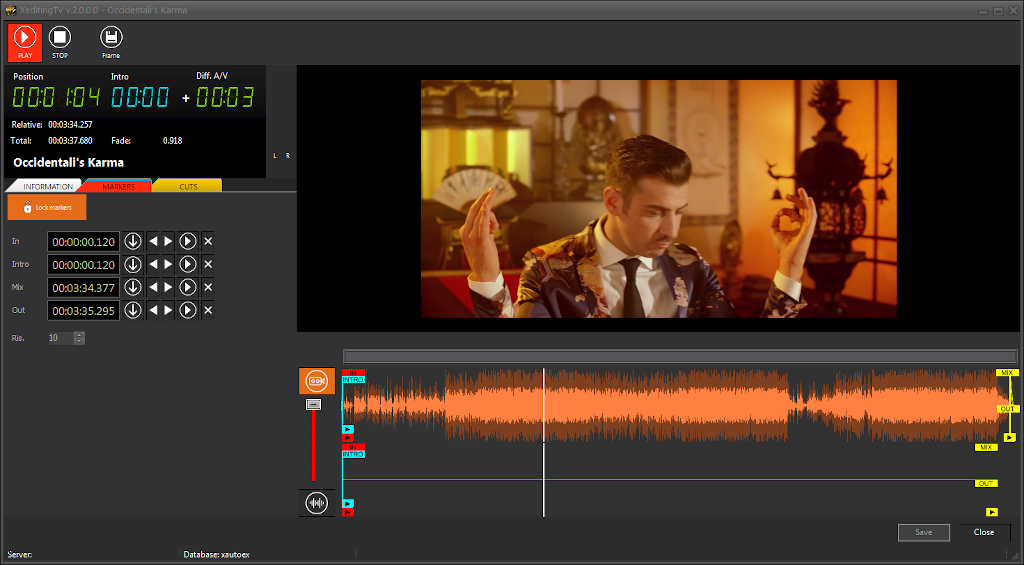
Task: Nudge the In marker backward
Action: [153, 242]
